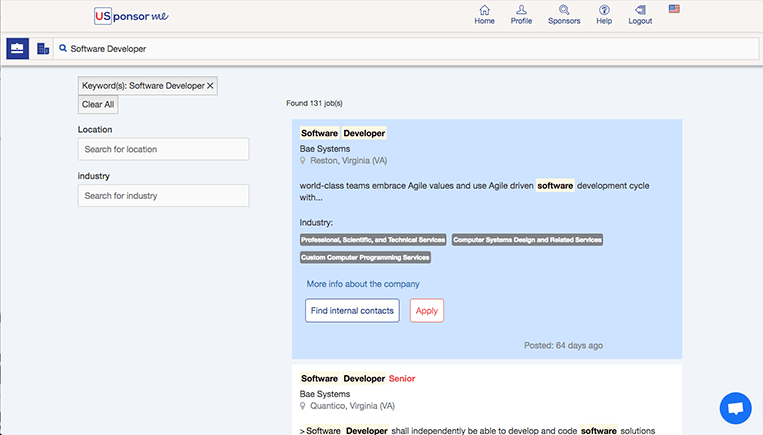Click the Search for location field
Screen dimensions: 763x435
click(x=164, y=149)
